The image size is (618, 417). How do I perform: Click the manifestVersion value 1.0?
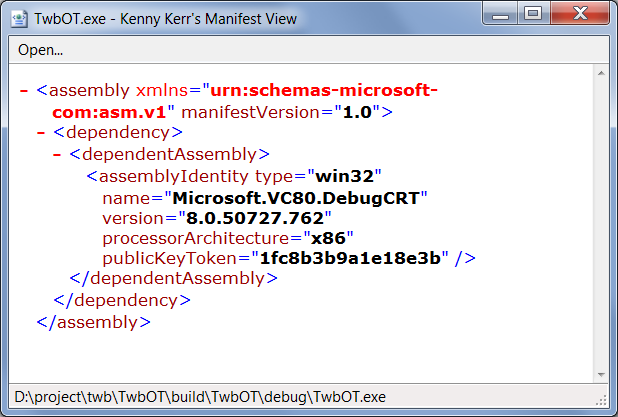click(x=357, y=112)
